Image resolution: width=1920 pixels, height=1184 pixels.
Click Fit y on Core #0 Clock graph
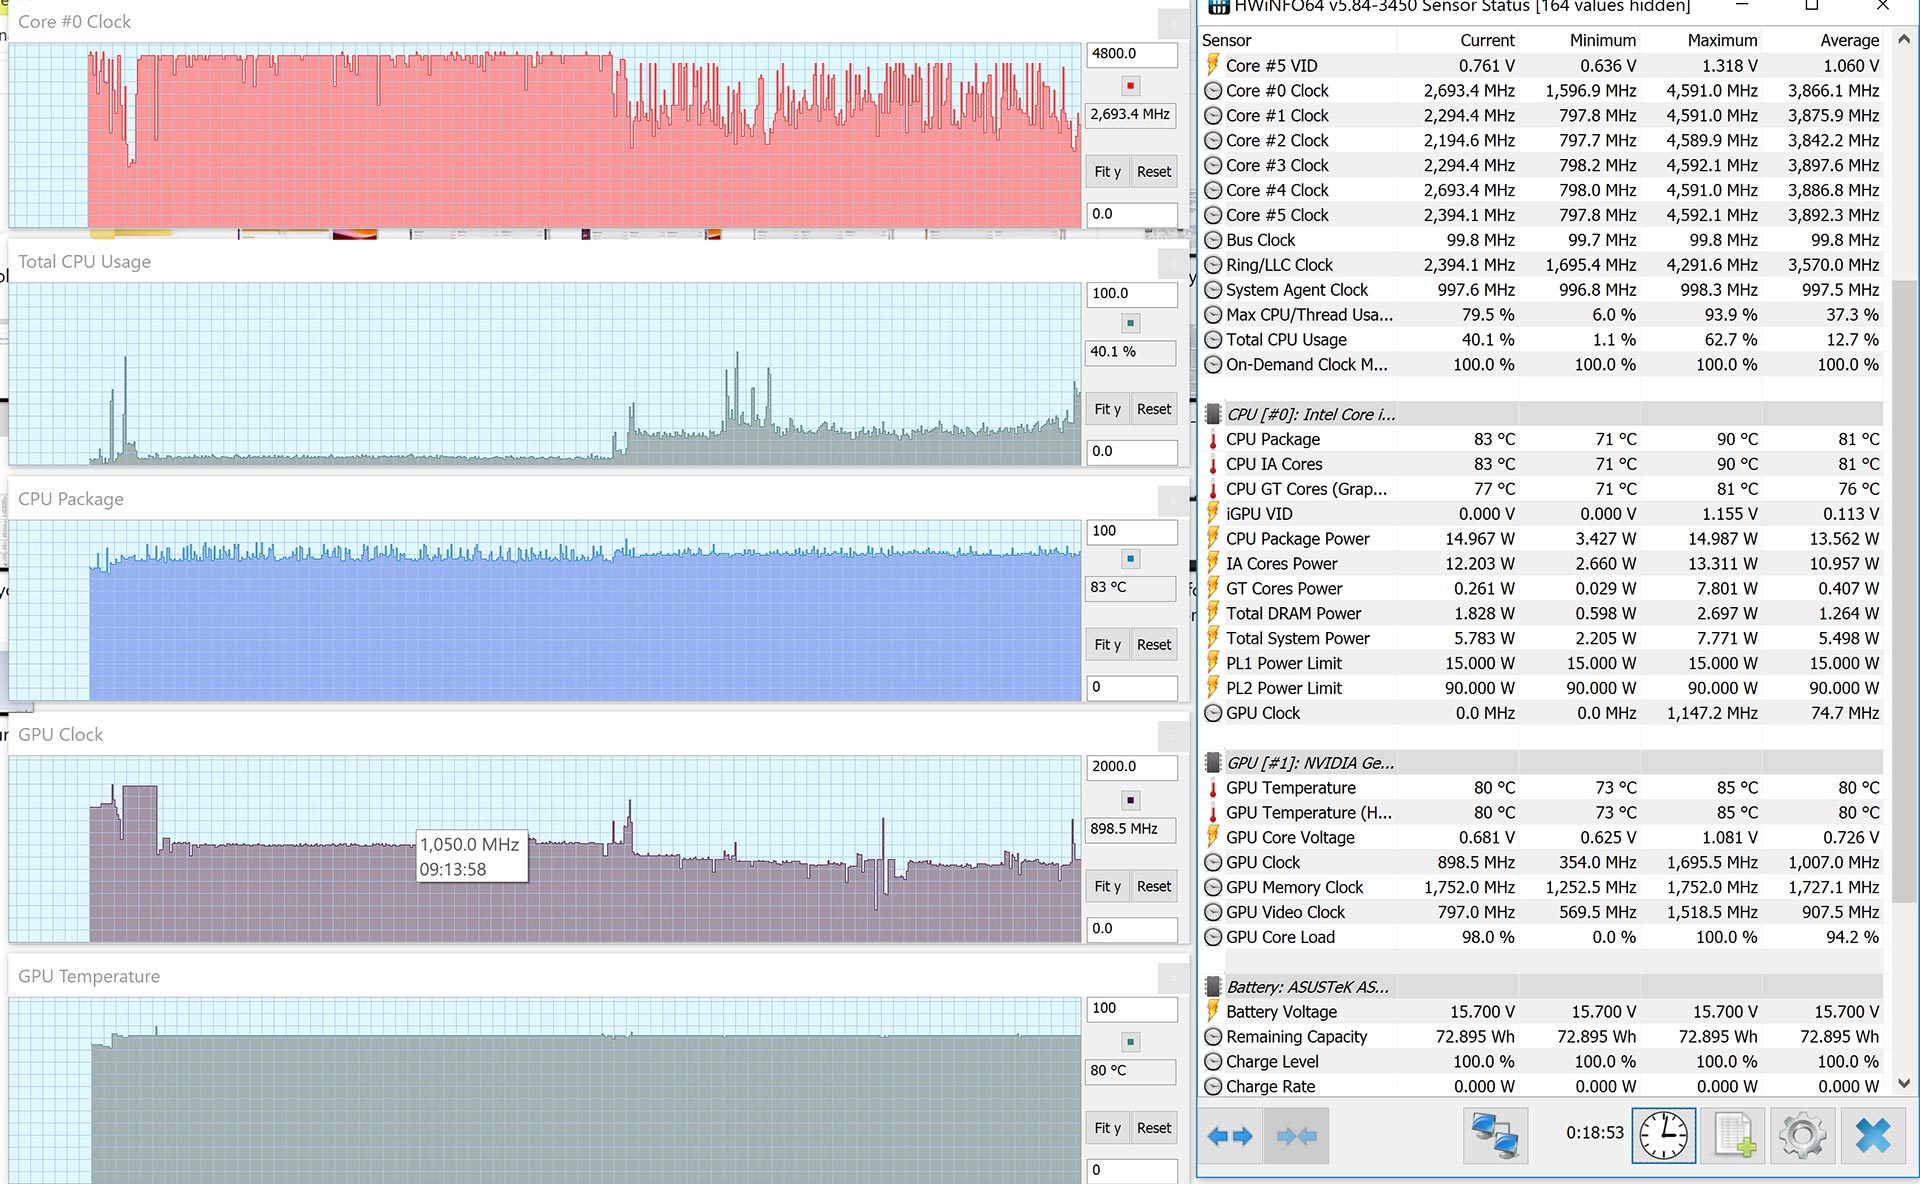tap(1107, 172)
